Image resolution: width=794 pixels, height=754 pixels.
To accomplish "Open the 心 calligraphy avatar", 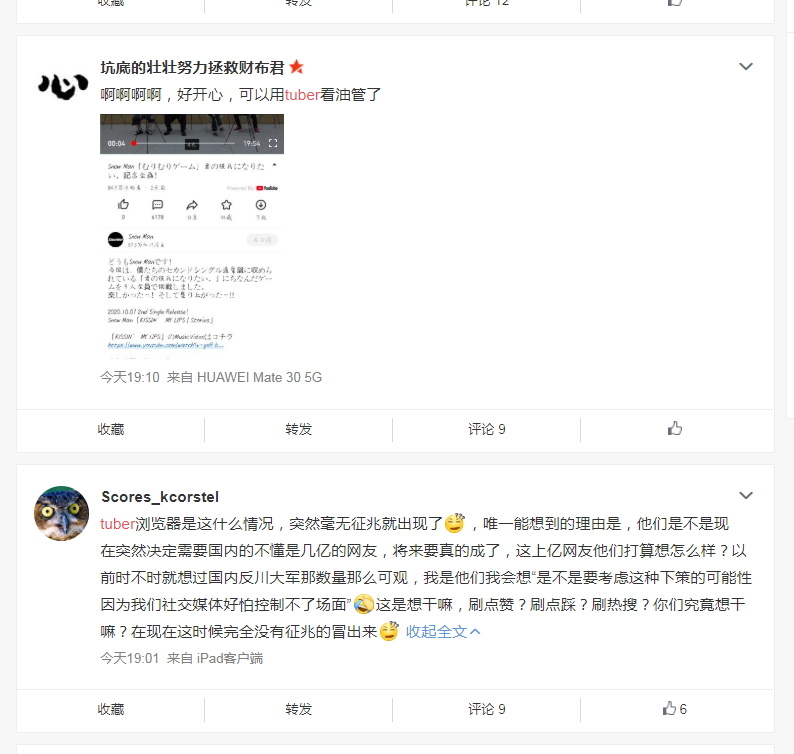I will (x=62, y=86).
